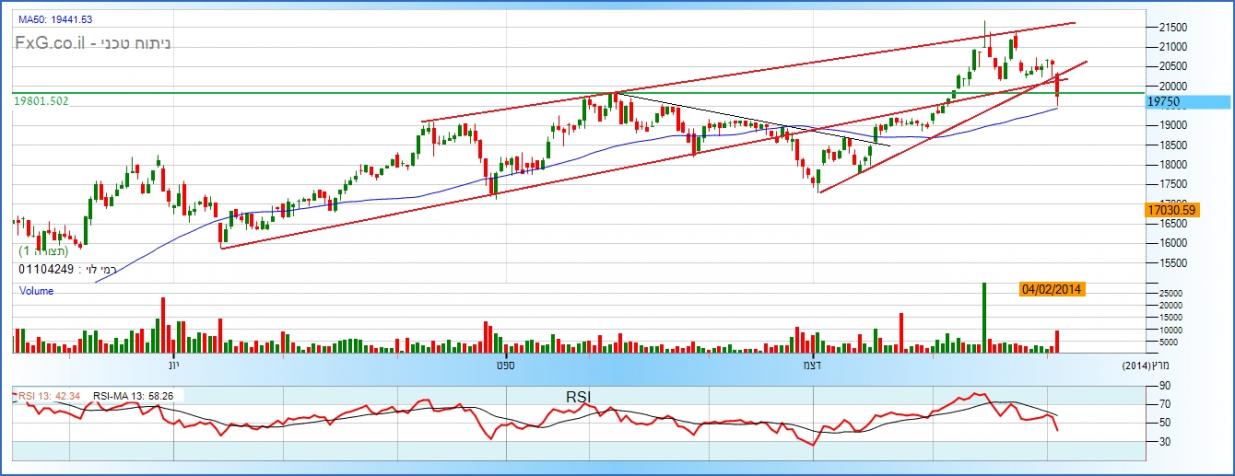Click the מרץ (2014) time axis label
Screen dimensions: 1235x476
1147,367
